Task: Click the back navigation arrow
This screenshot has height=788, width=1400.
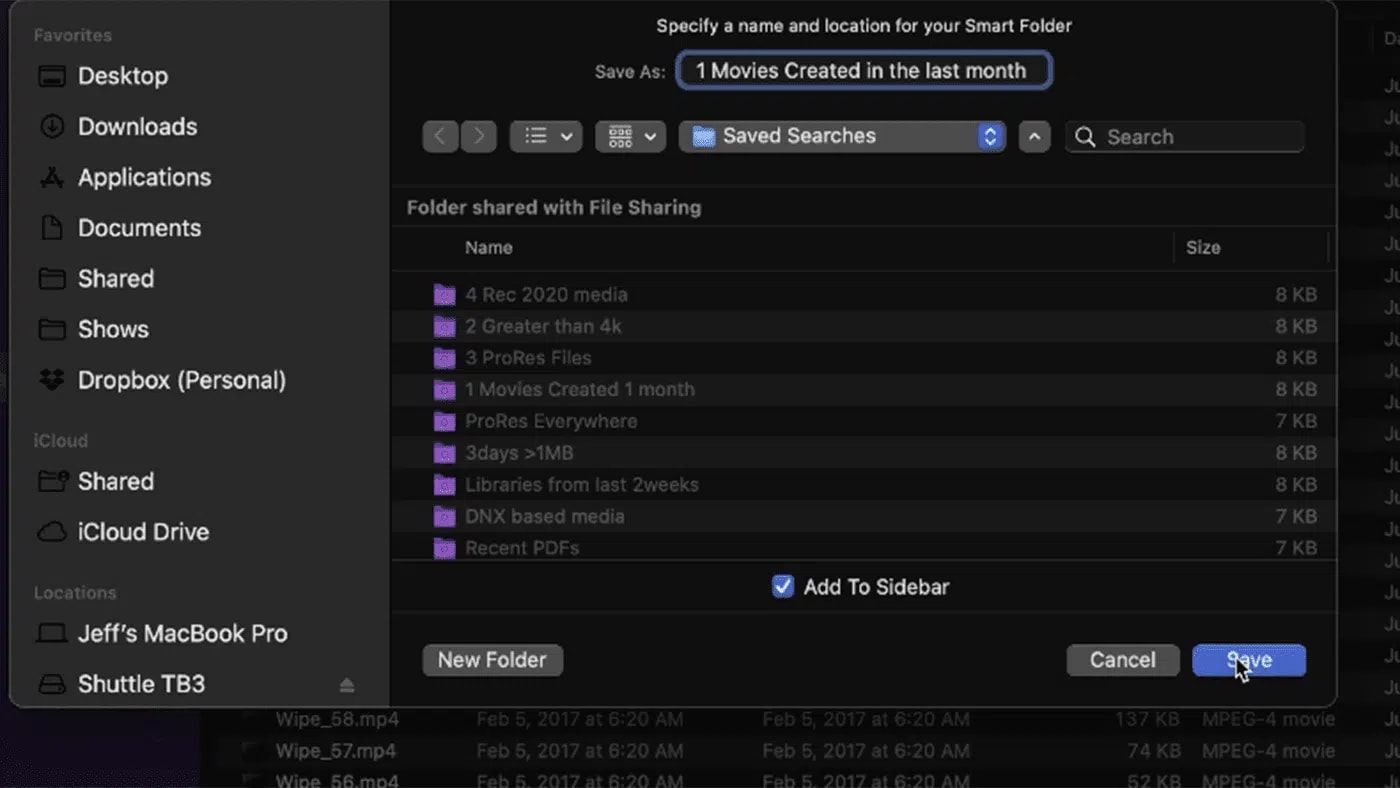Action: [440, 136]
